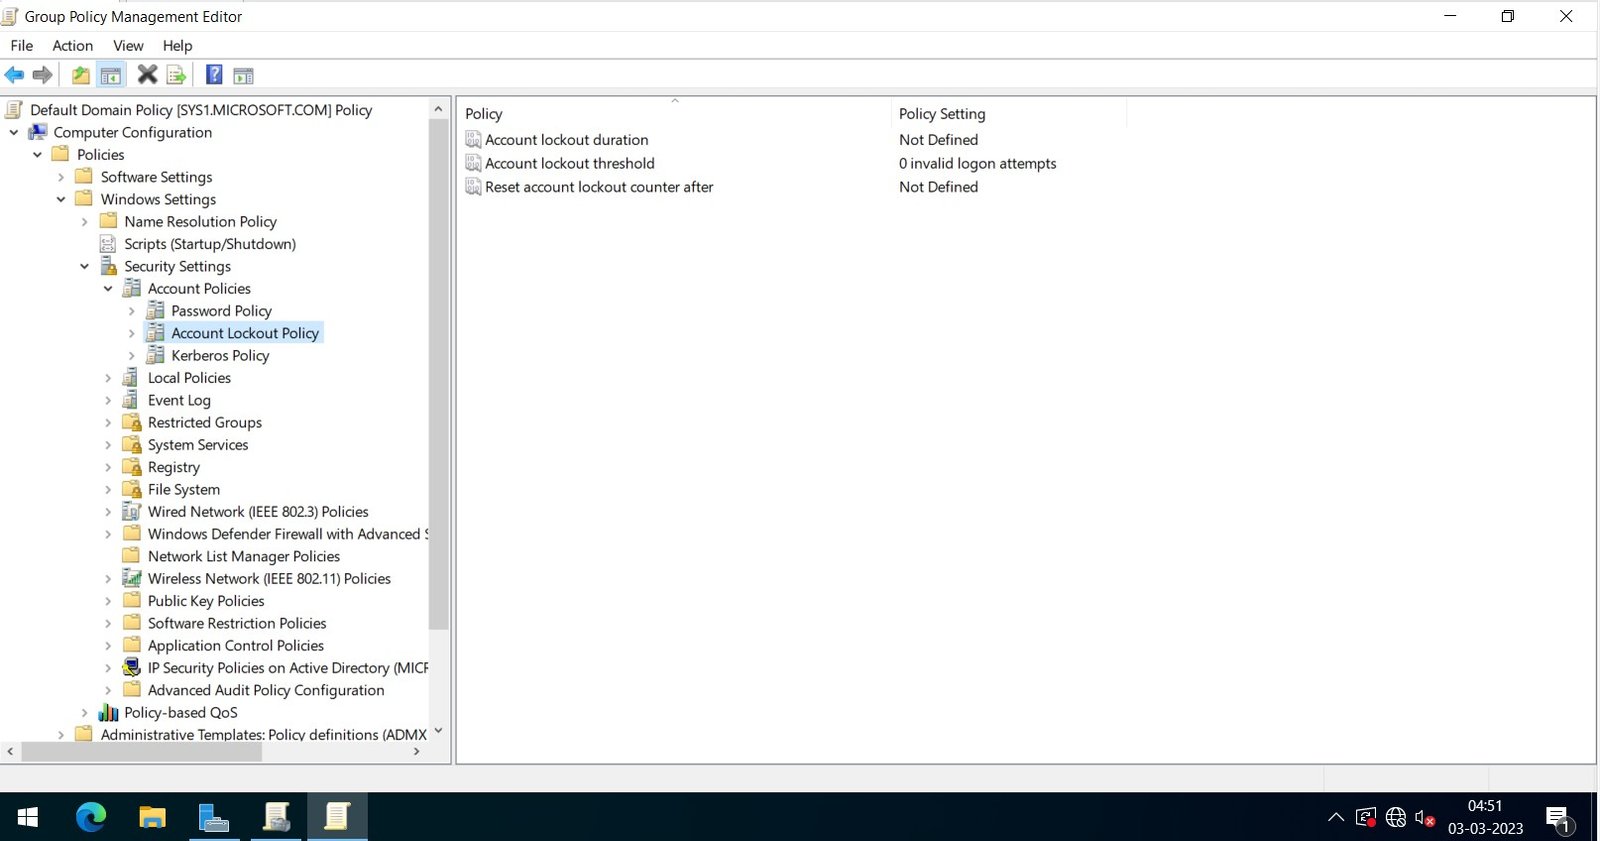Click the Up one level folder icon
Screen dimensions: 1600x841
(x=81, y=75)
